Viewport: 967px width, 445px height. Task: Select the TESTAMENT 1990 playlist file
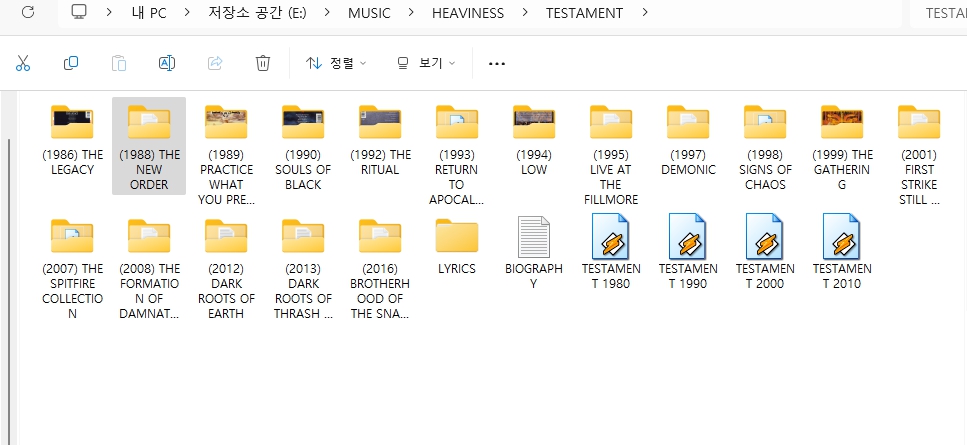tap(688, 253)
